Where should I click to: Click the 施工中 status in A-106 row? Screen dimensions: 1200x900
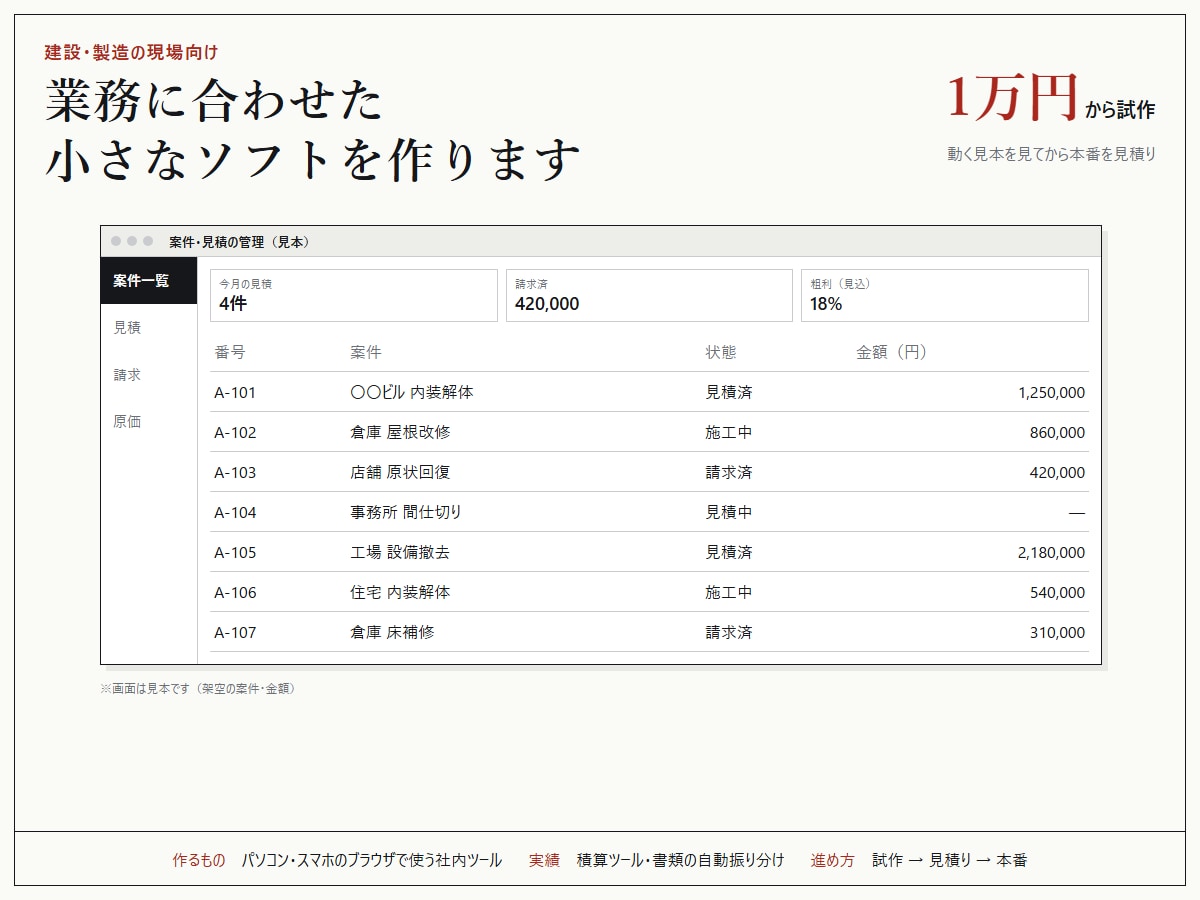729,592
